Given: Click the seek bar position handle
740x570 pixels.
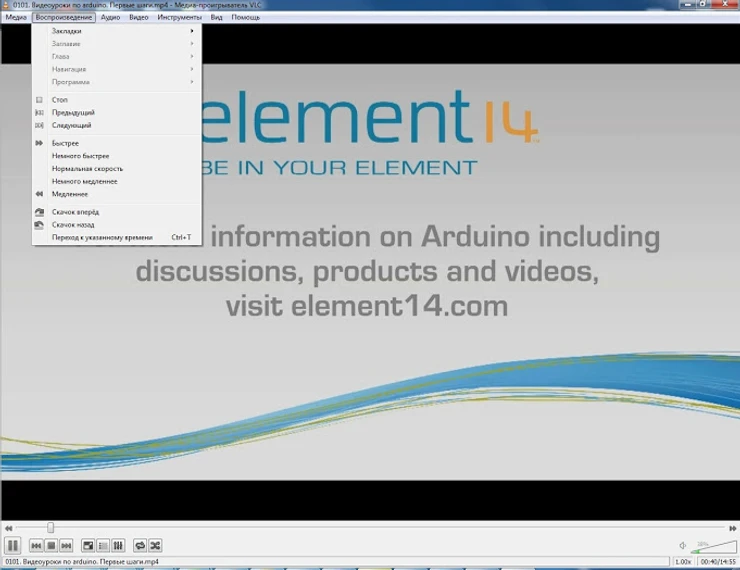Looking at the screenshot, I should pos(50,528).
